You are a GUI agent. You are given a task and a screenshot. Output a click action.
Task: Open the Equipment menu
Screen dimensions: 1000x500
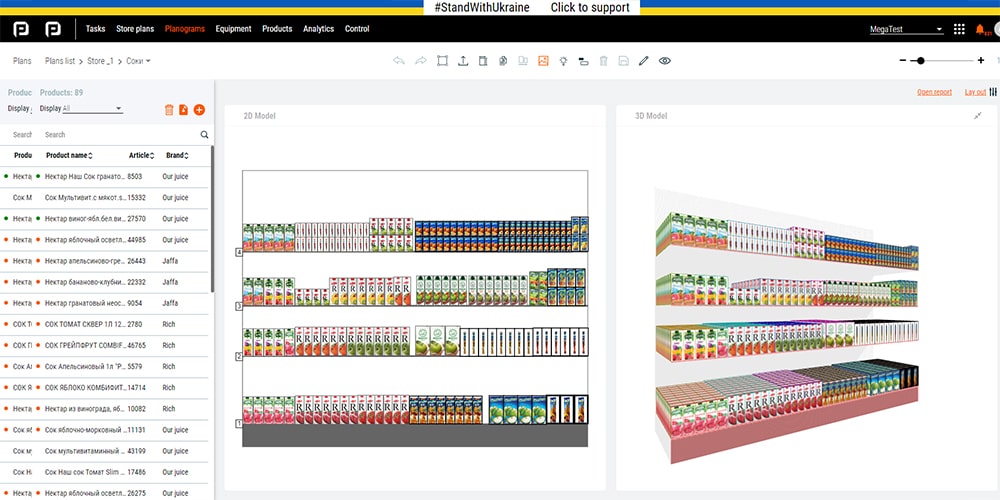pos(233,29)
